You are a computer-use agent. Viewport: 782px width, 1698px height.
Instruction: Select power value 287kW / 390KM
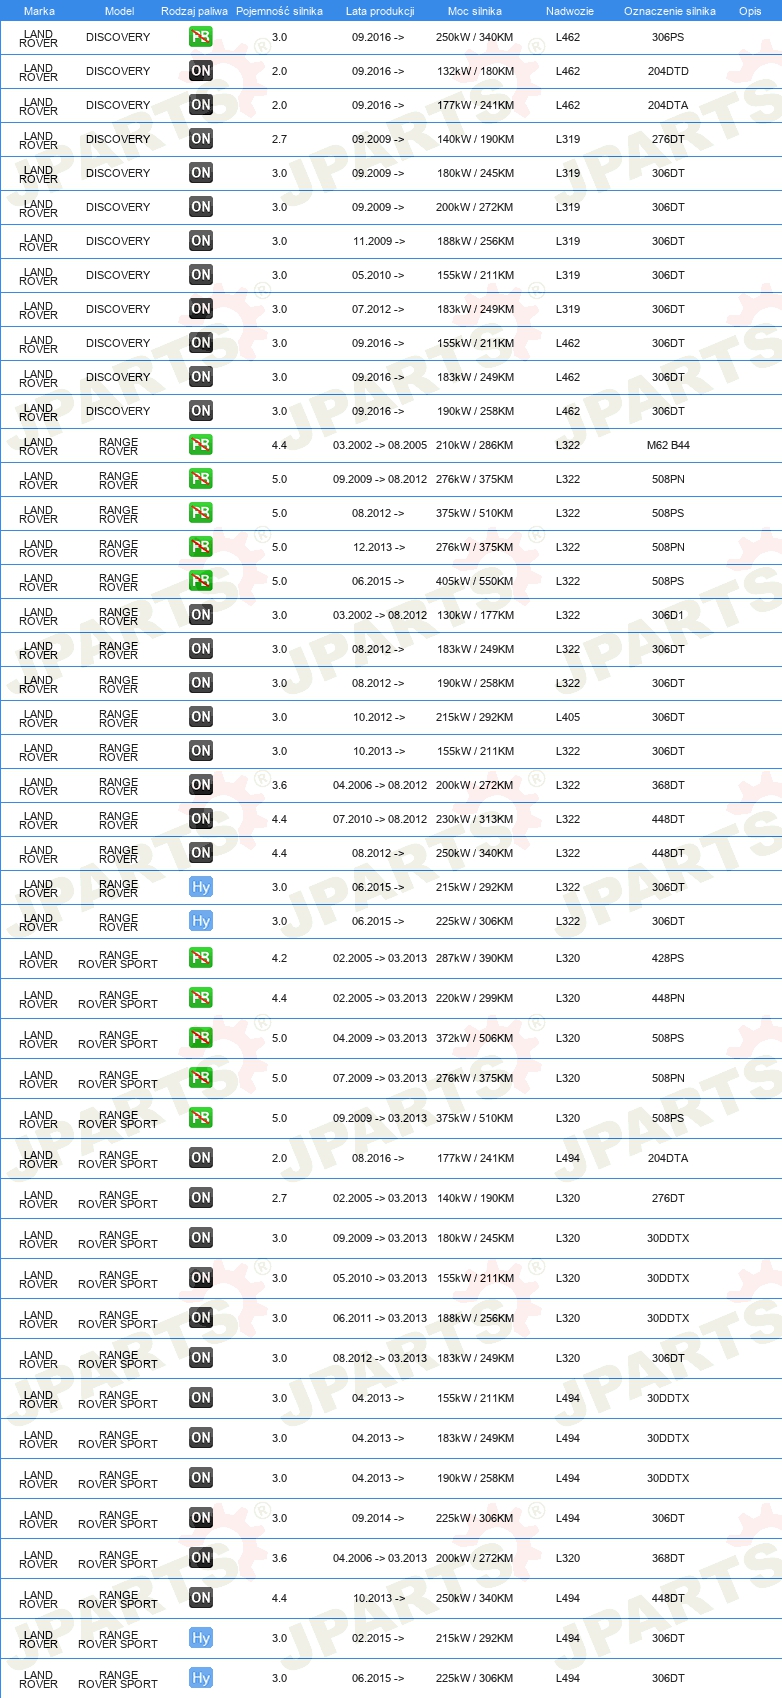point(475,958)
